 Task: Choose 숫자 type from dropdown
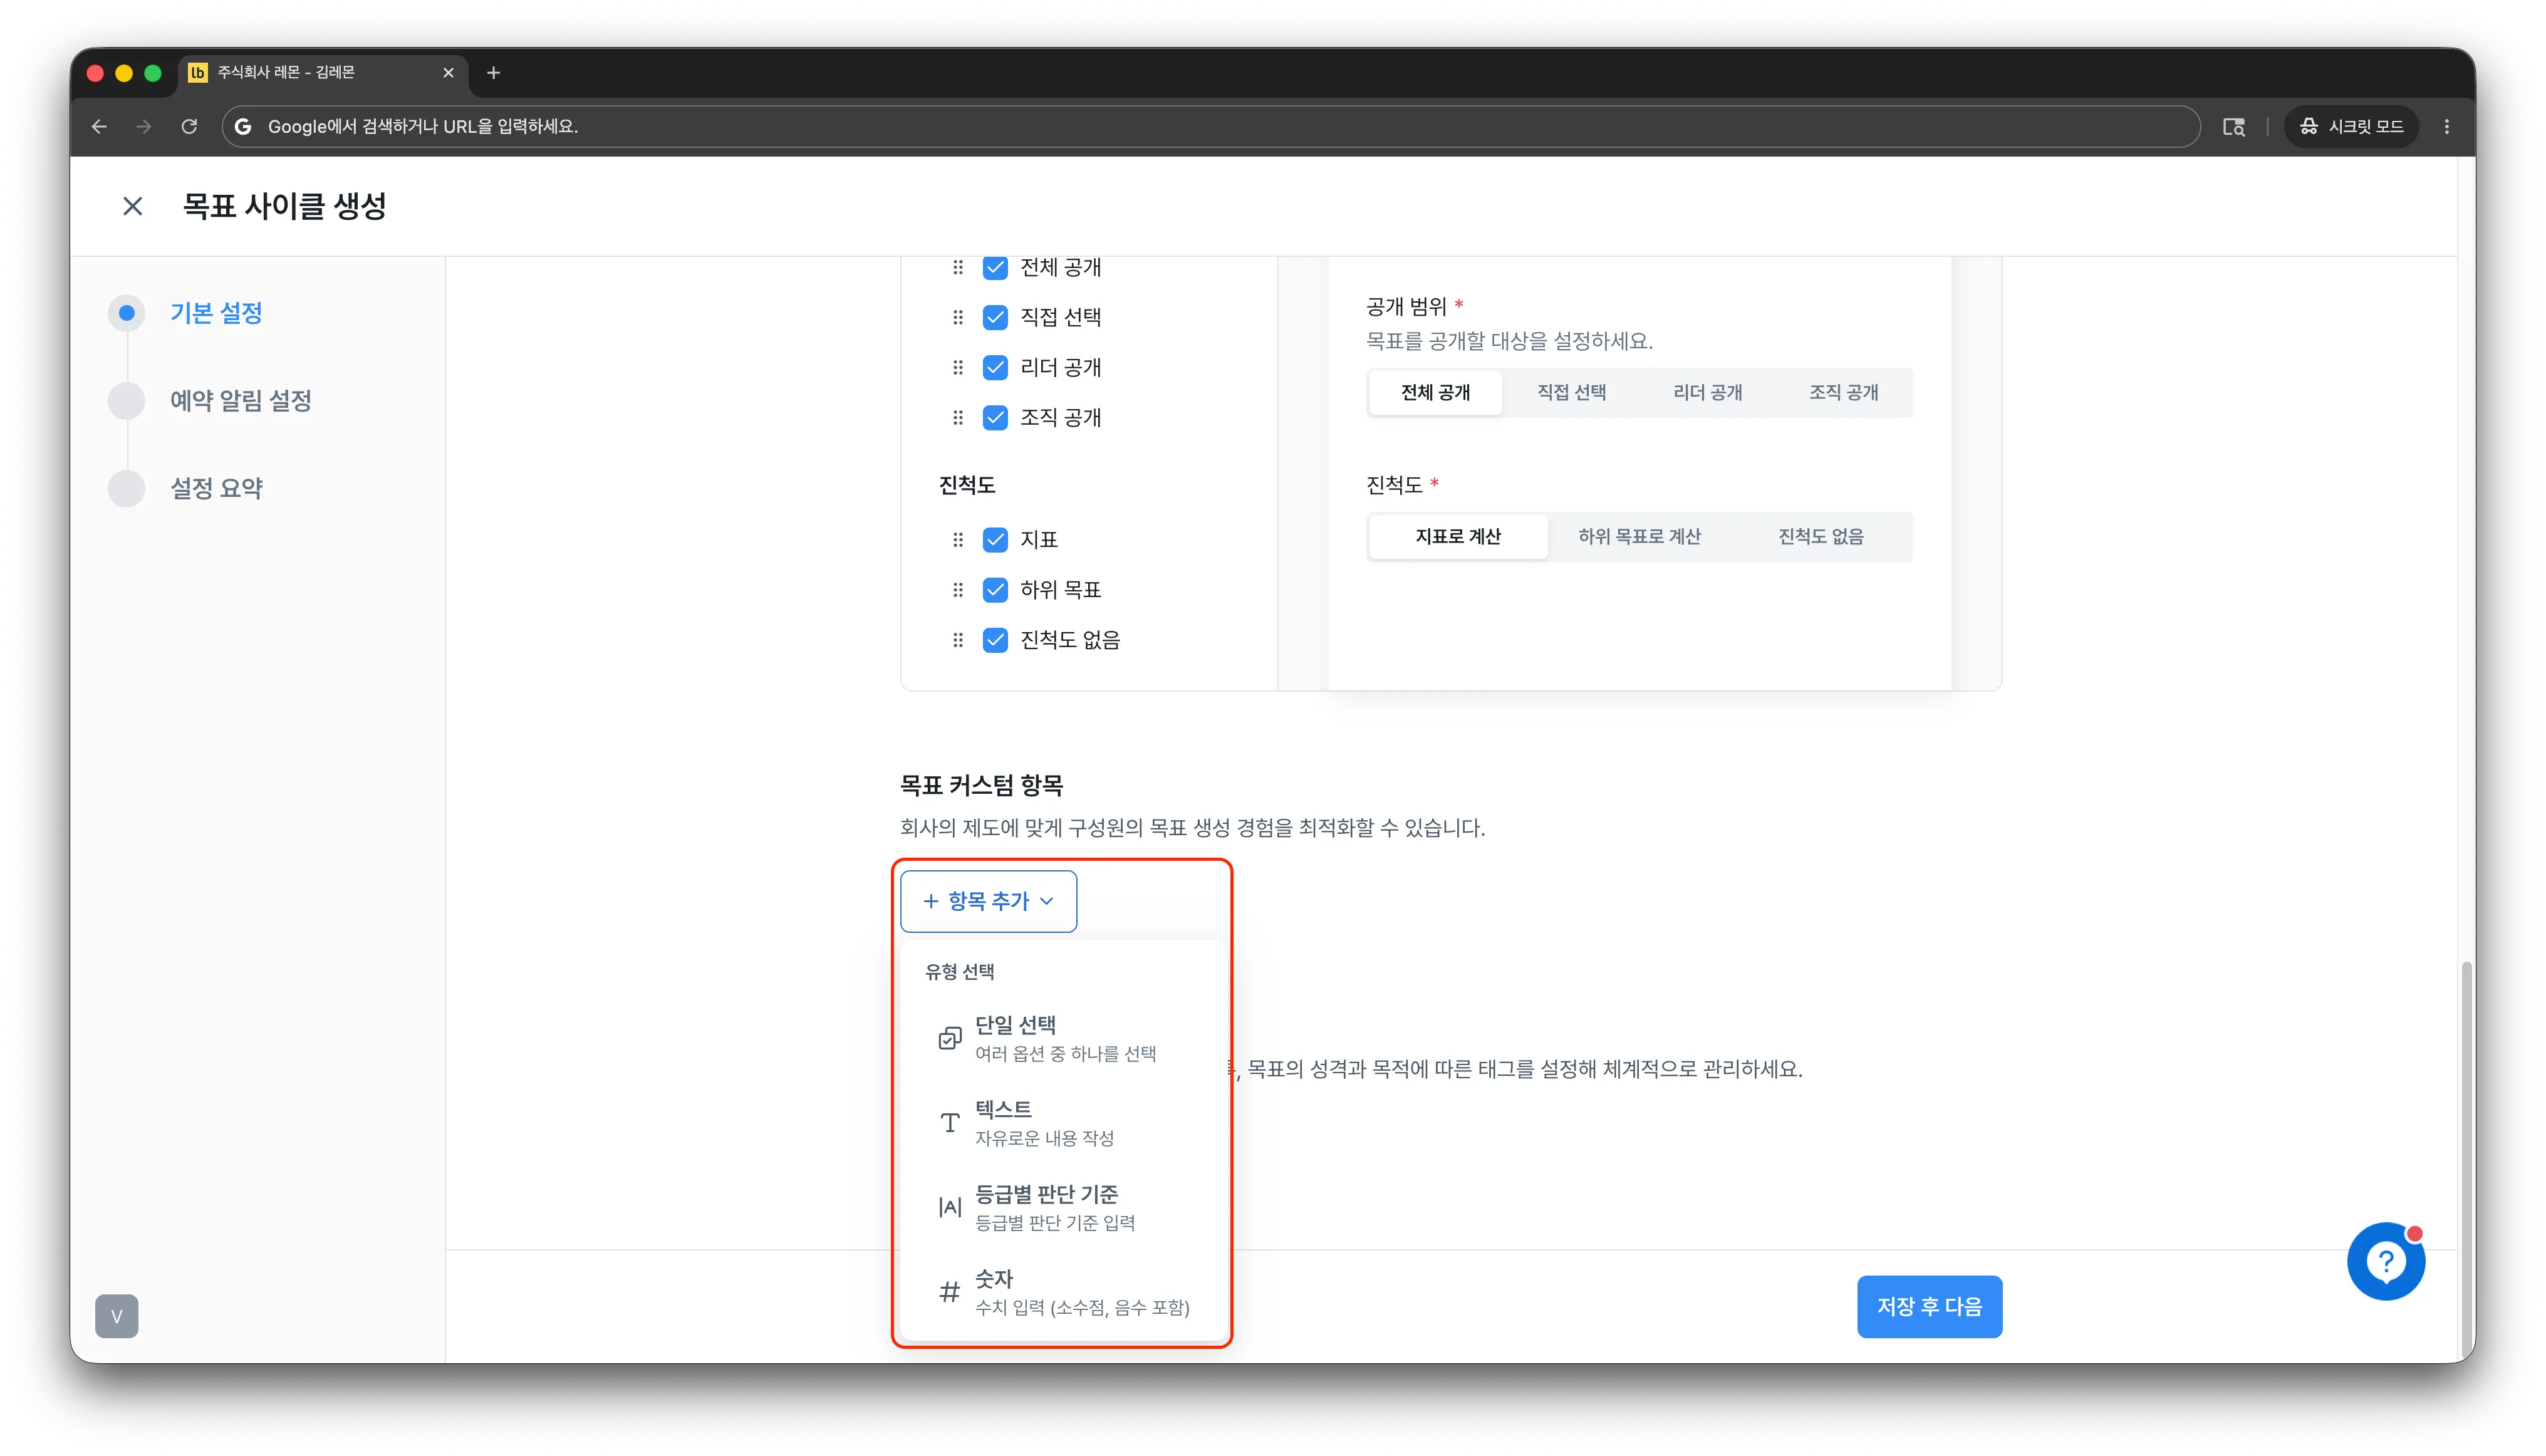(x=1063, y=1292)
